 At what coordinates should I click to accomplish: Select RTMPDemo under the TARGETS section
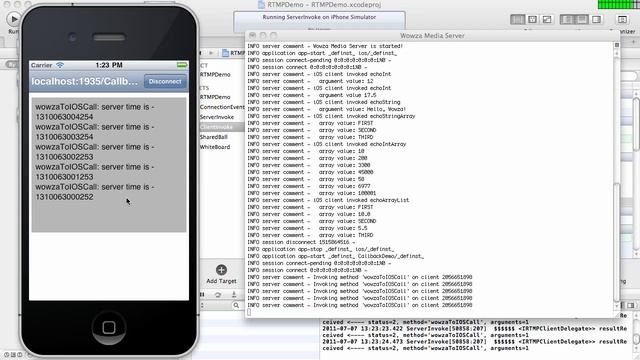215,97
